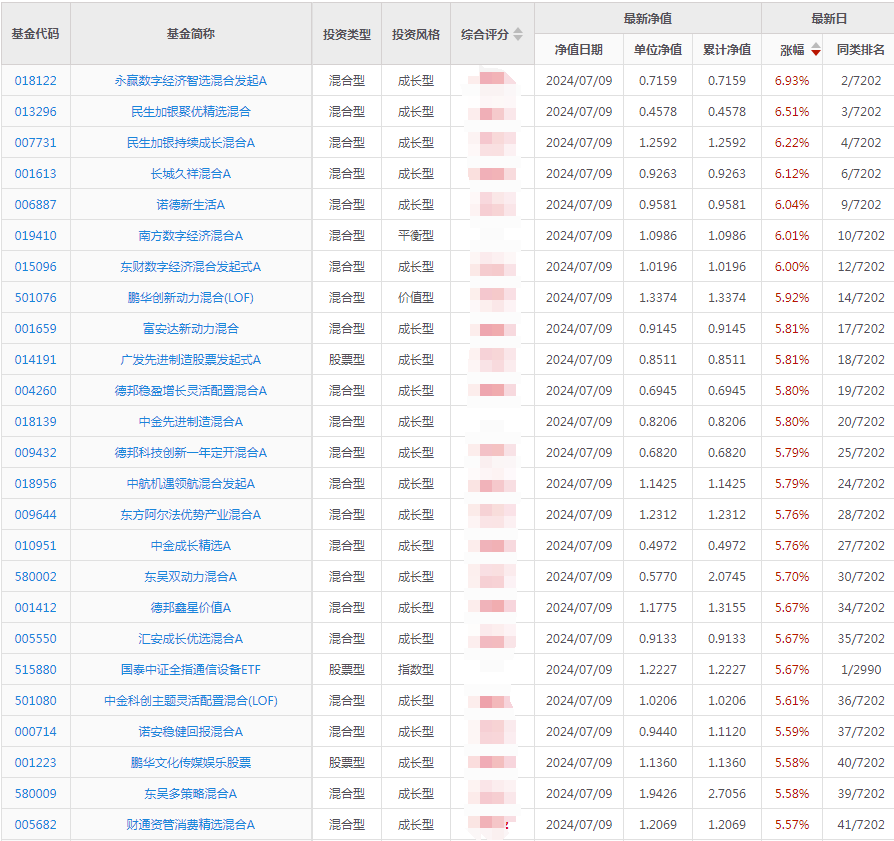
Task: Open fund code 007731
Action: click(x=35, y=143)
